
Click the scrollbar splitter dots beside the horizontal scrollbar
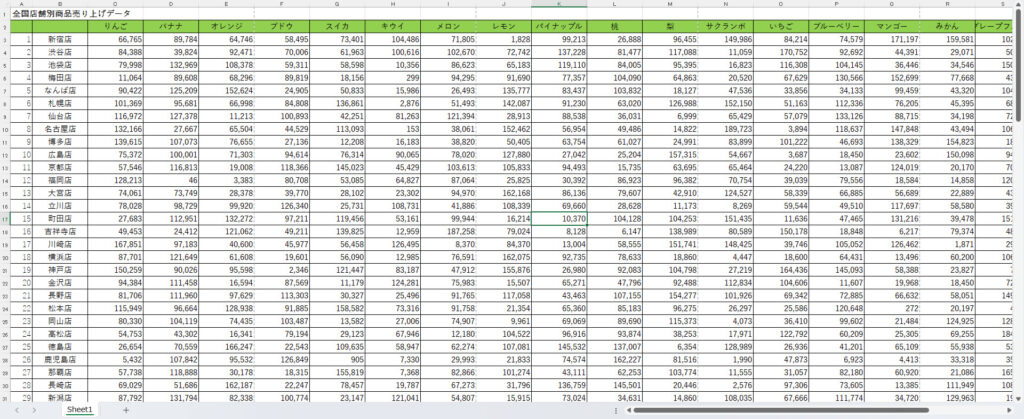click(x=615, y=410)
